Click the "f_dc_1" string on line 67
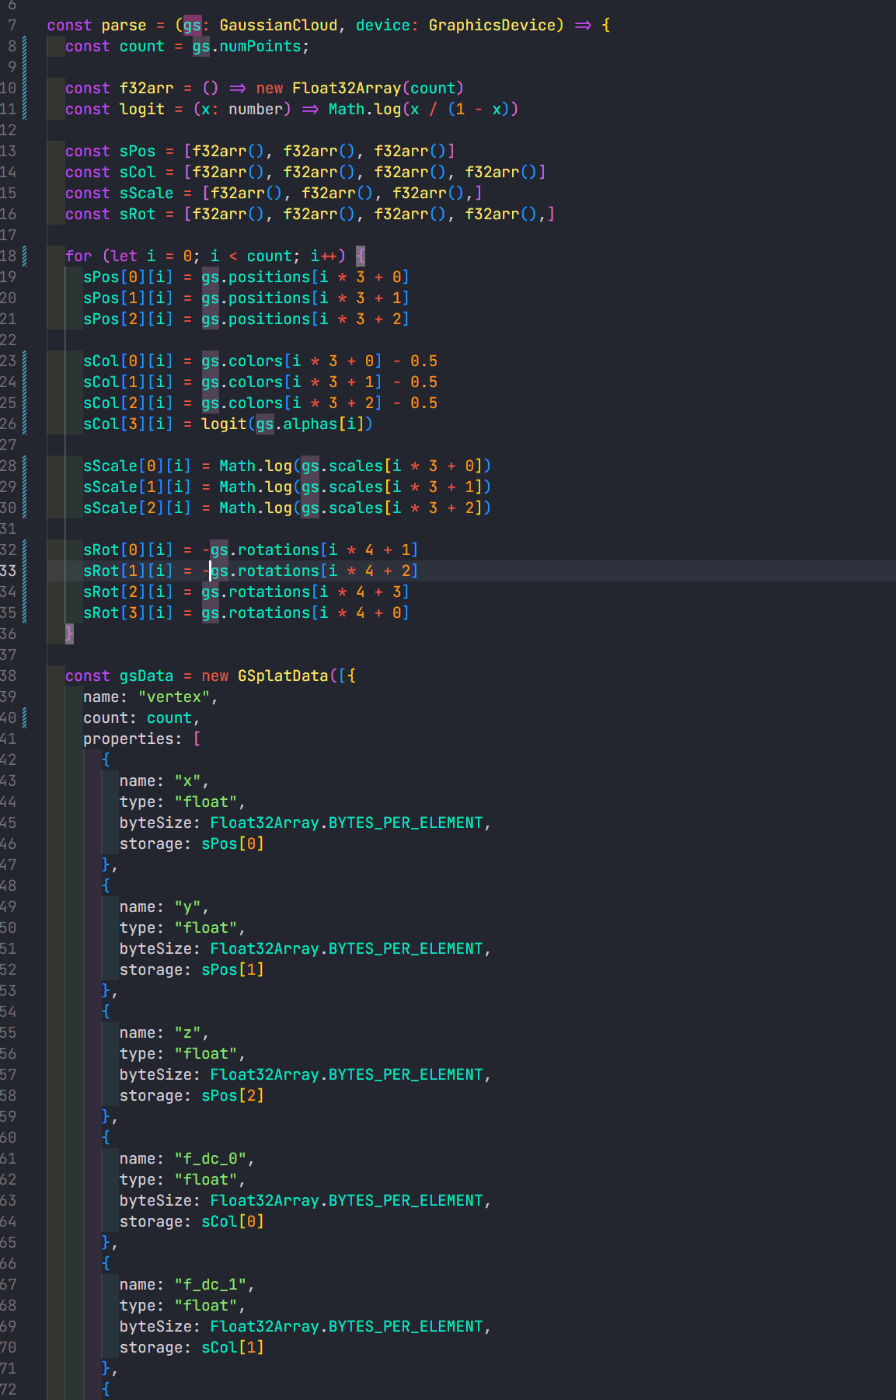Viewport: 896px width, 1400px height. tap(211, 1285)
